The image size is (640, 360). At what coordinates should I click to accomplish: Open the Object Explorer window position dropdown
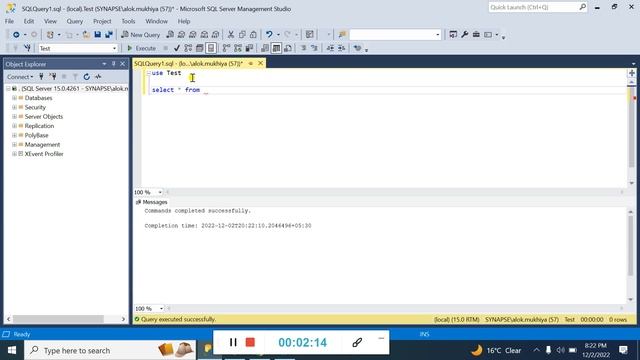point(104,64)
